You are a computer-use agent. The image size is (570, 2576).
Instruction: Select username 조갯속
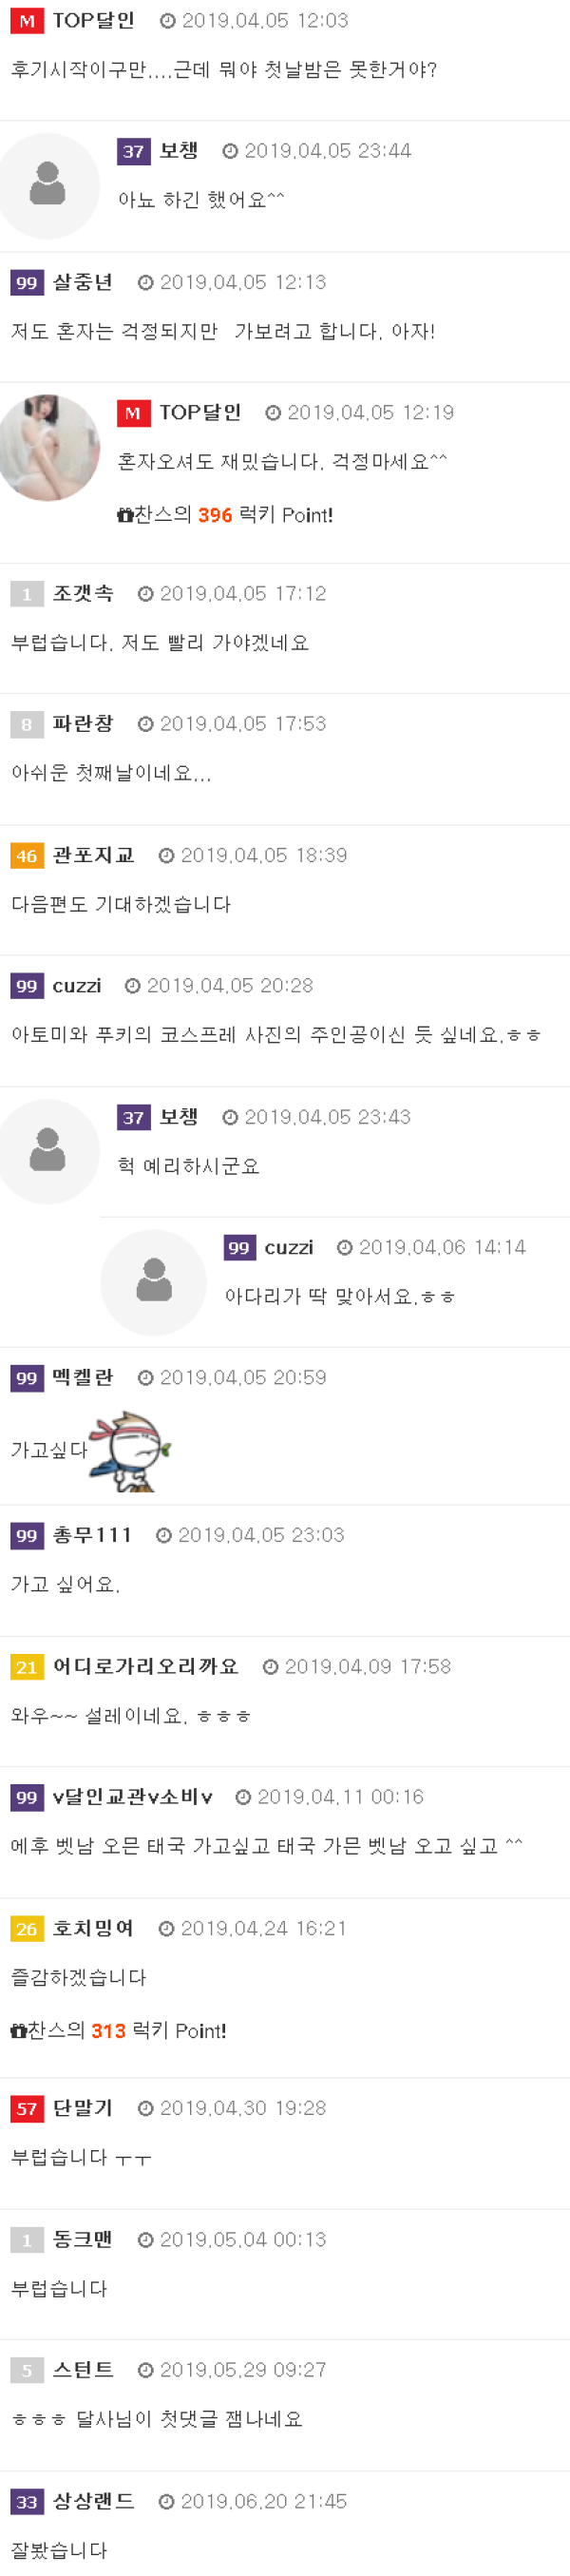[83, 593]
